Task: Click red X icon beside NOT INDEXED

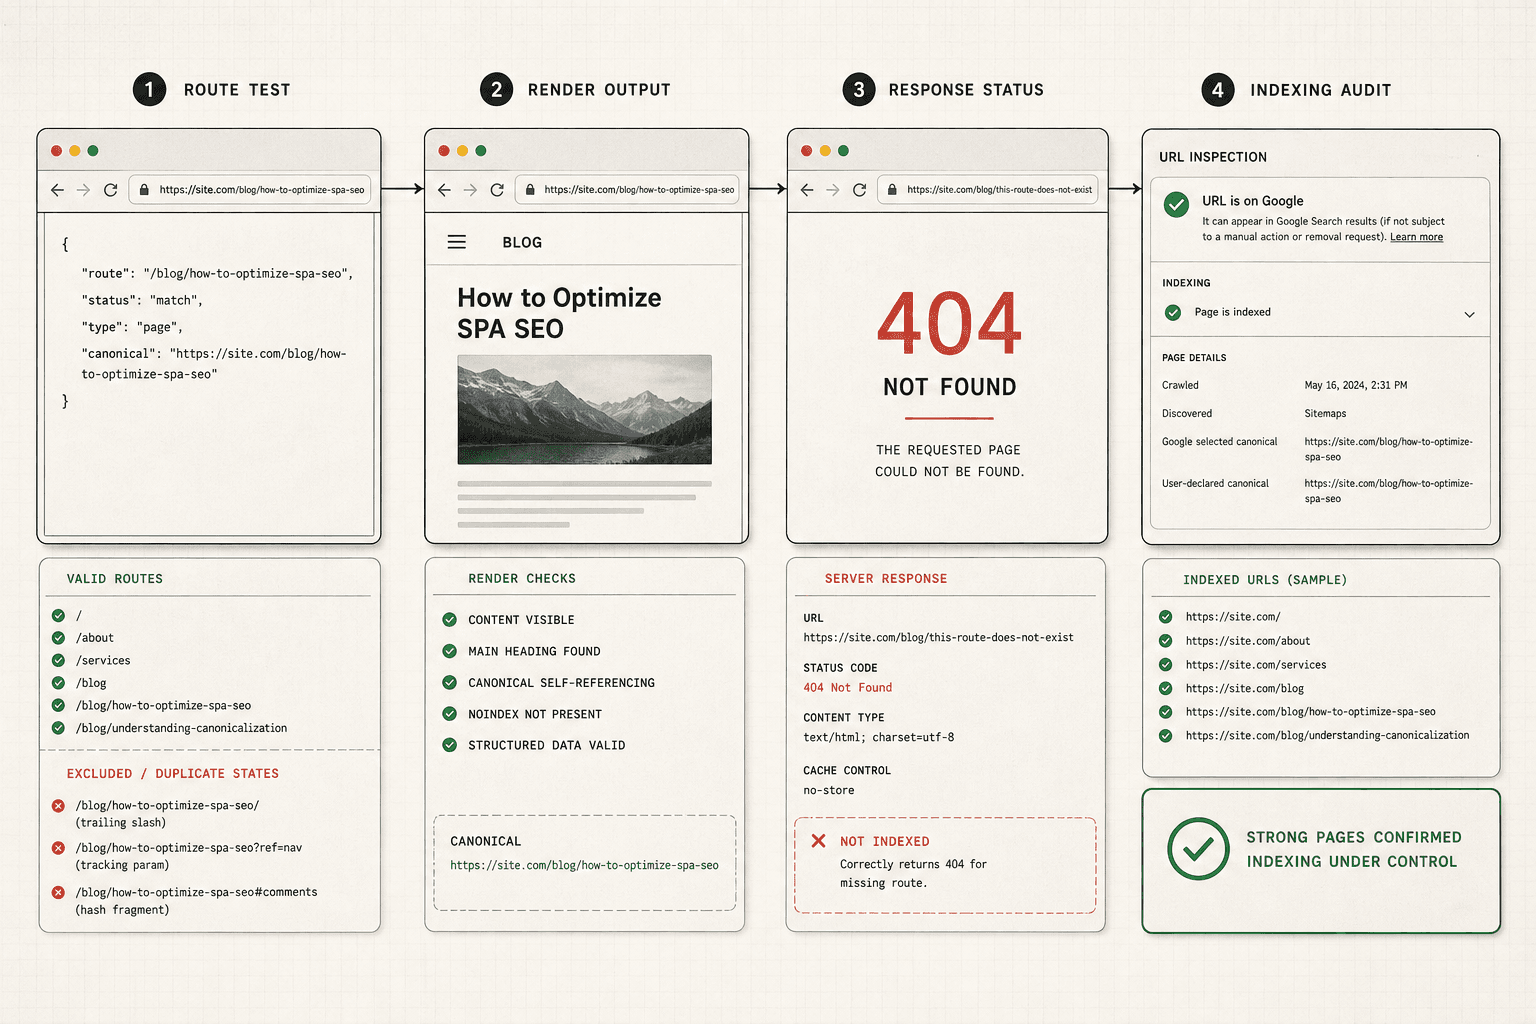Action: pyautogui.click(x=818, y=841)
